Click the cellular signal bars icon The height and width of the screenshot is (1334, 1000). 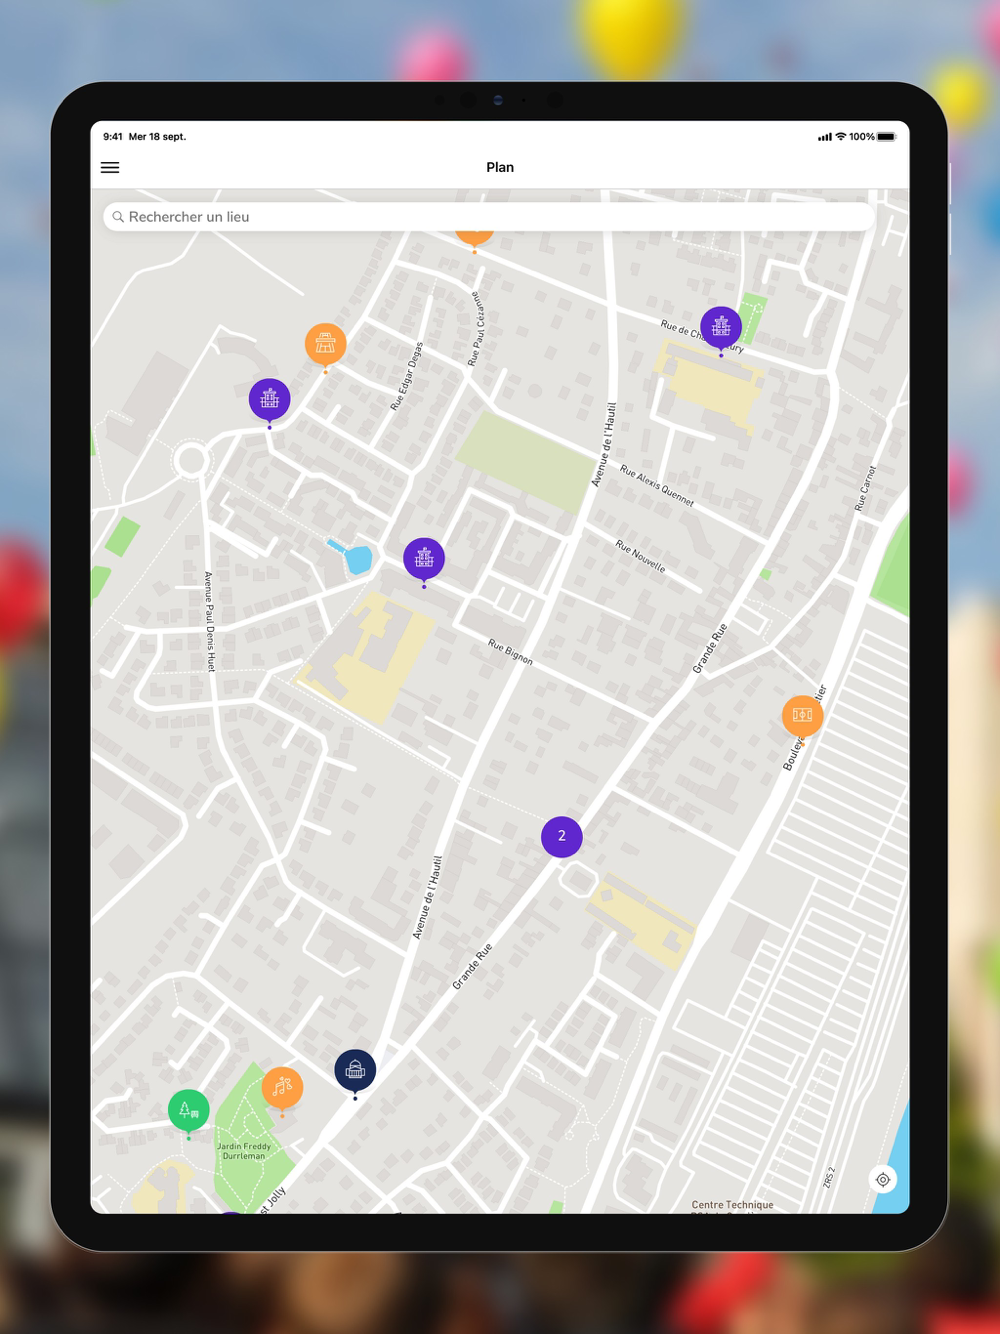point(825,137)
